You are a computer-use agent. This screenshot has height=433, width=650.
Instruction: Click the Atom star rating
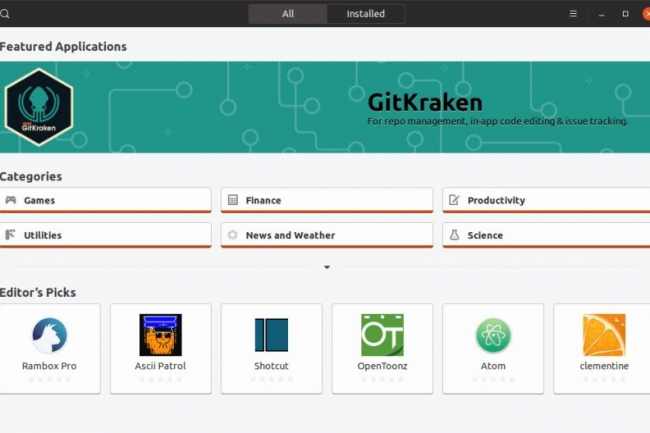[x=493, y=379]
